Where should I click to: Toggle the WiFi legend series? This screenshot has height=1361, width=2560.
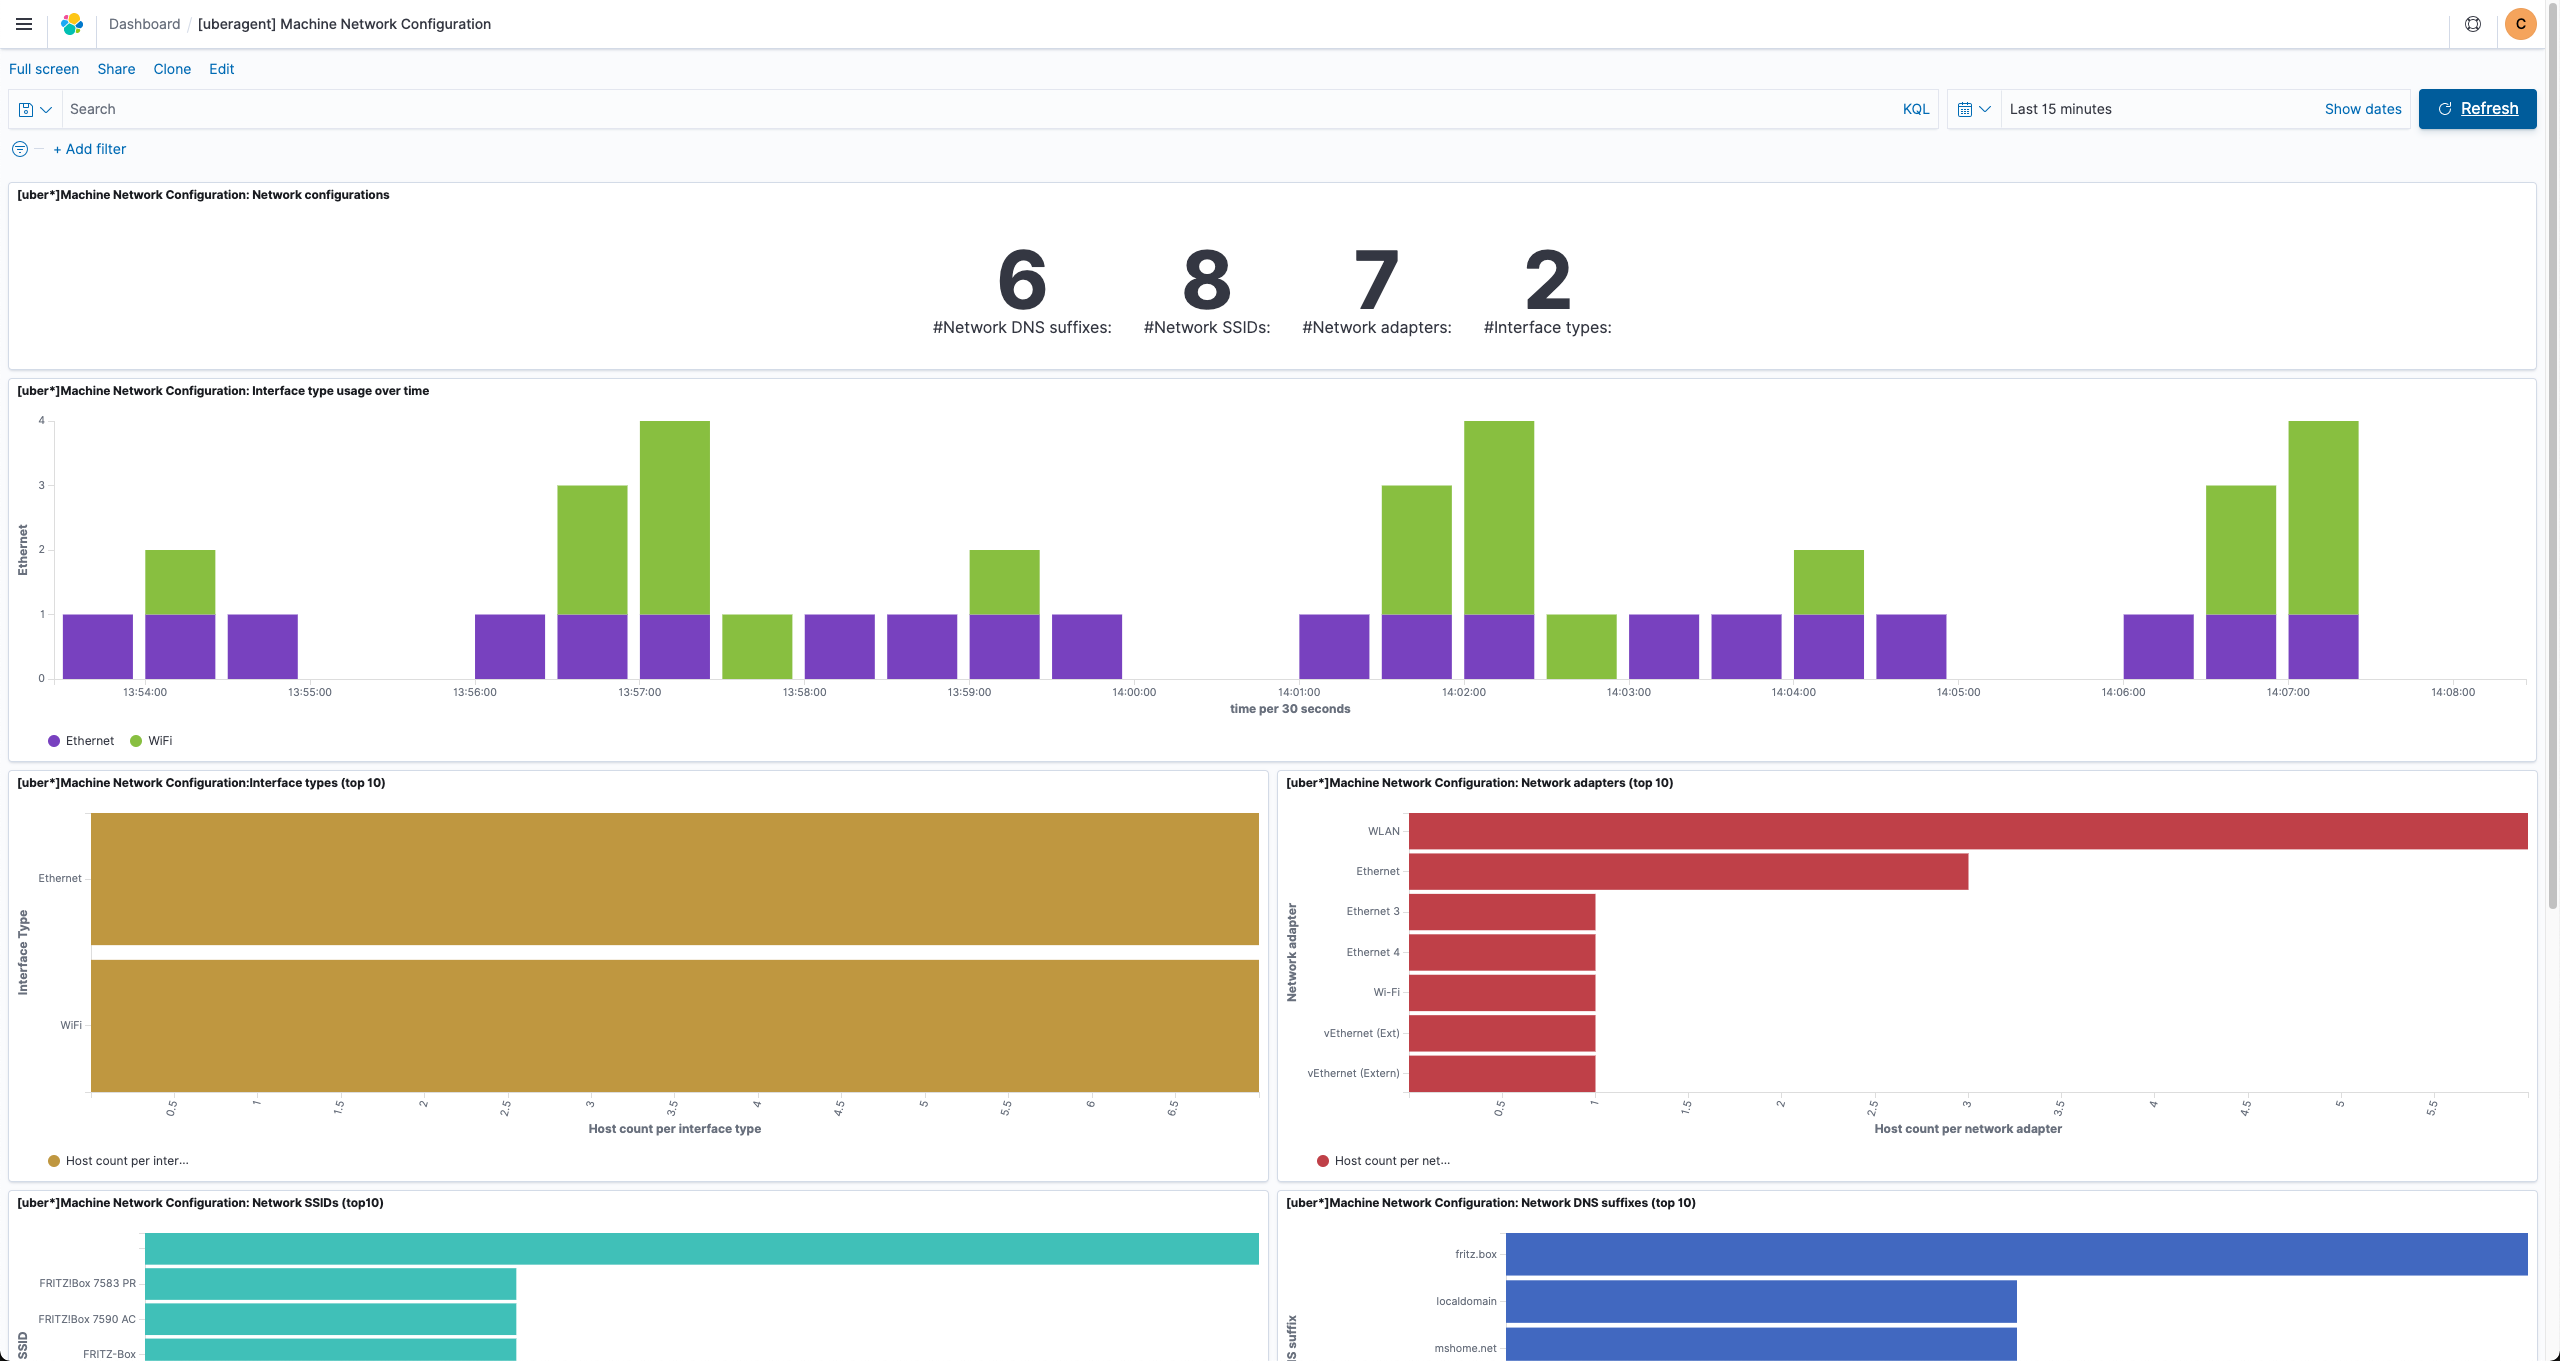click(x=152, y=741)
